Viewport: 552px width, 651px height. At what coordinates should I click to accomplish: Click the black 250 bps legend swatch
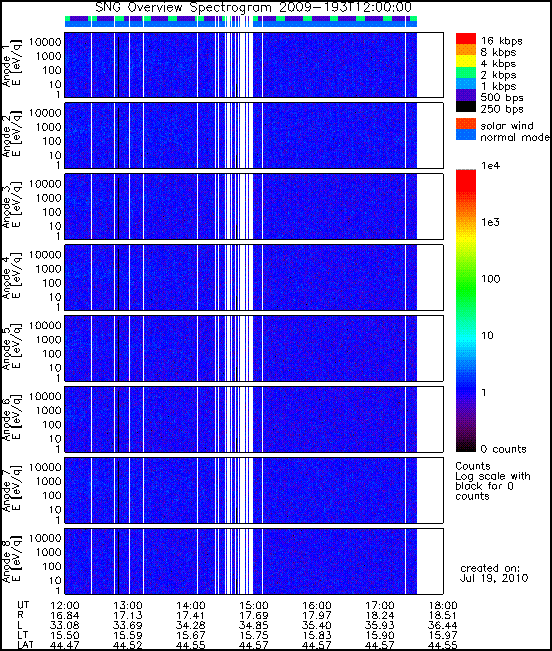click(466, 106)
